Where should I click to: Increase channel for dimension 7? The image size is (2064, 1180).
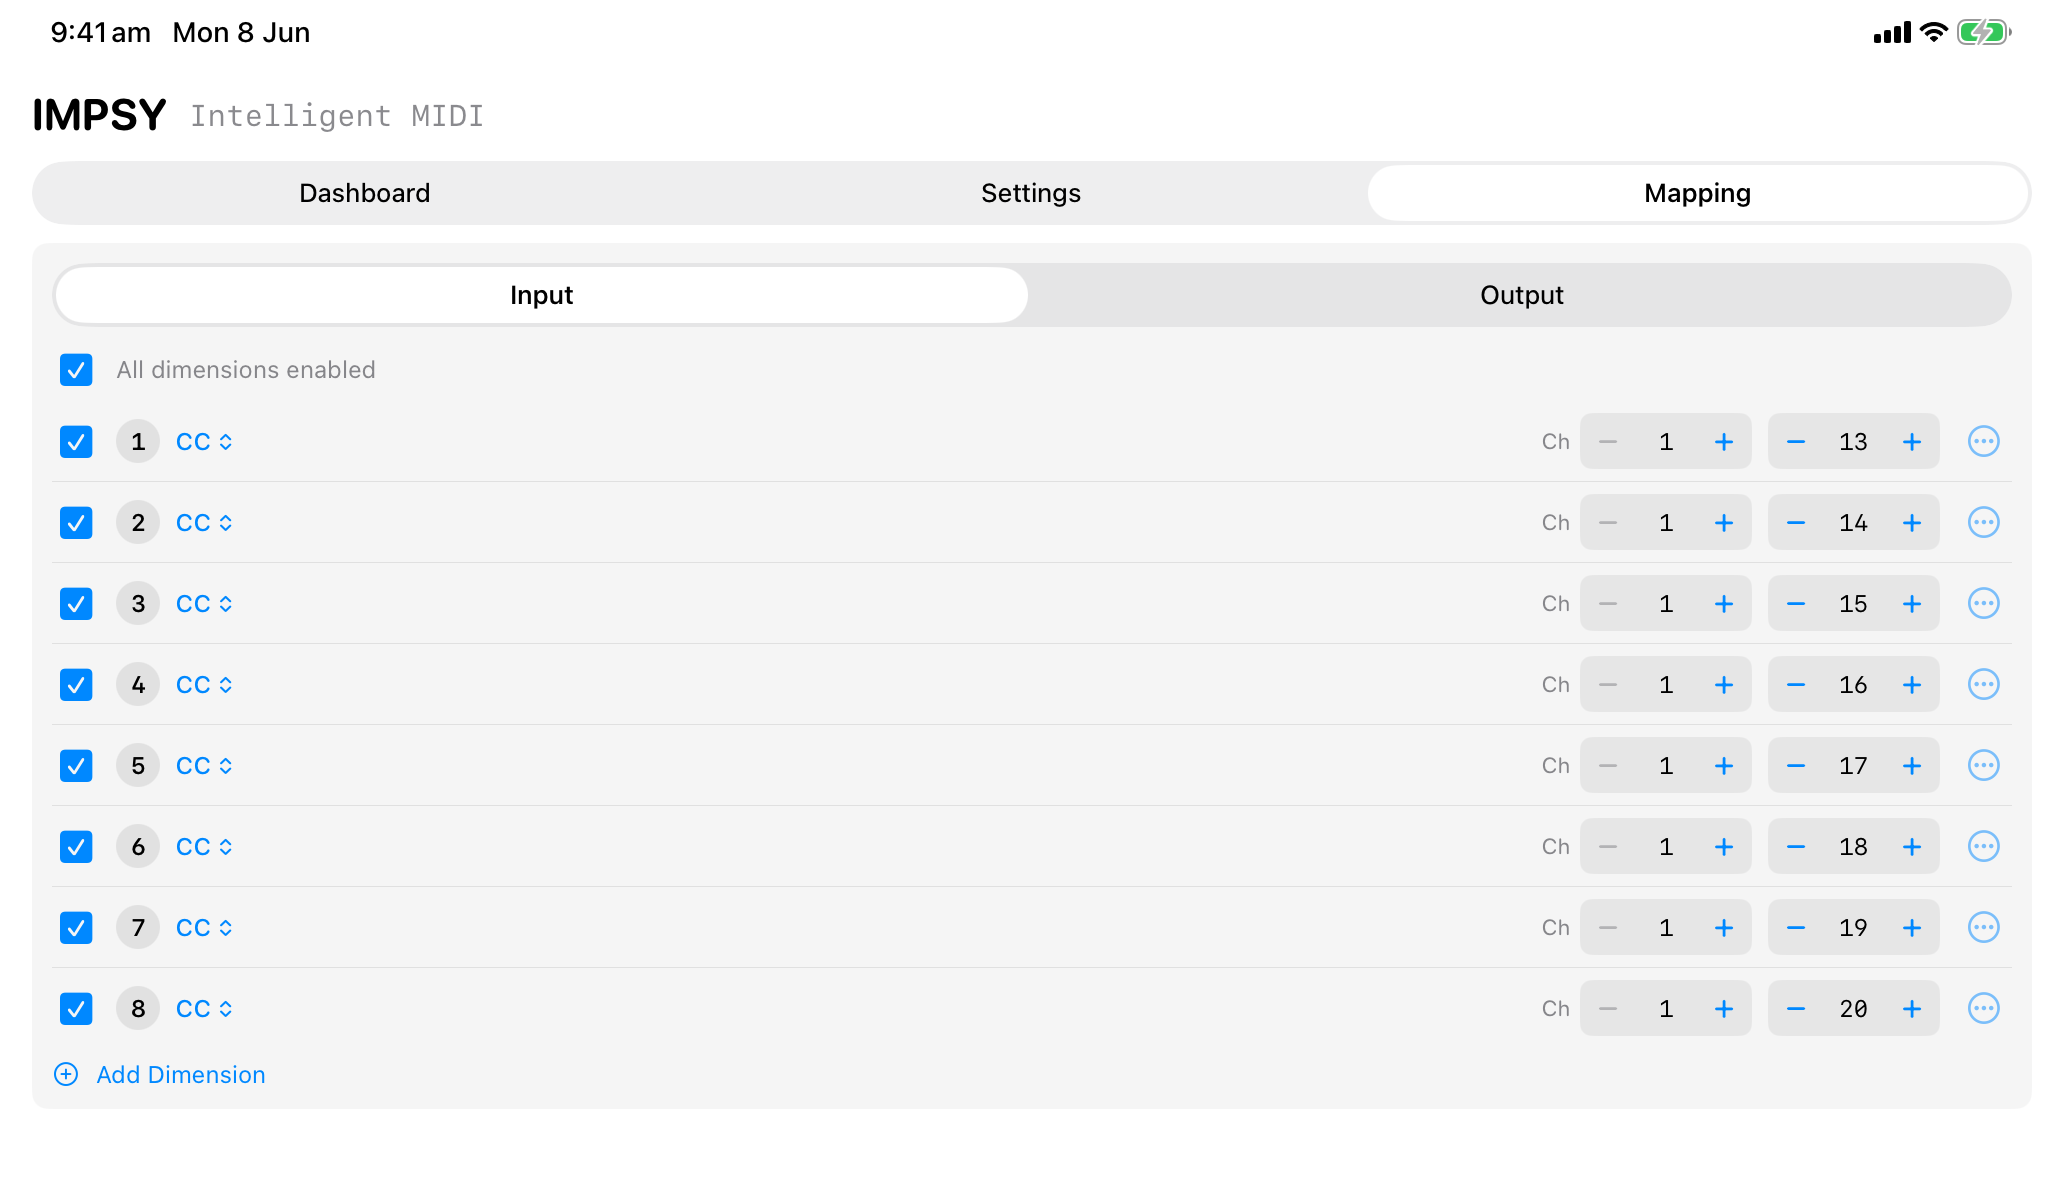coord(1723,927)
